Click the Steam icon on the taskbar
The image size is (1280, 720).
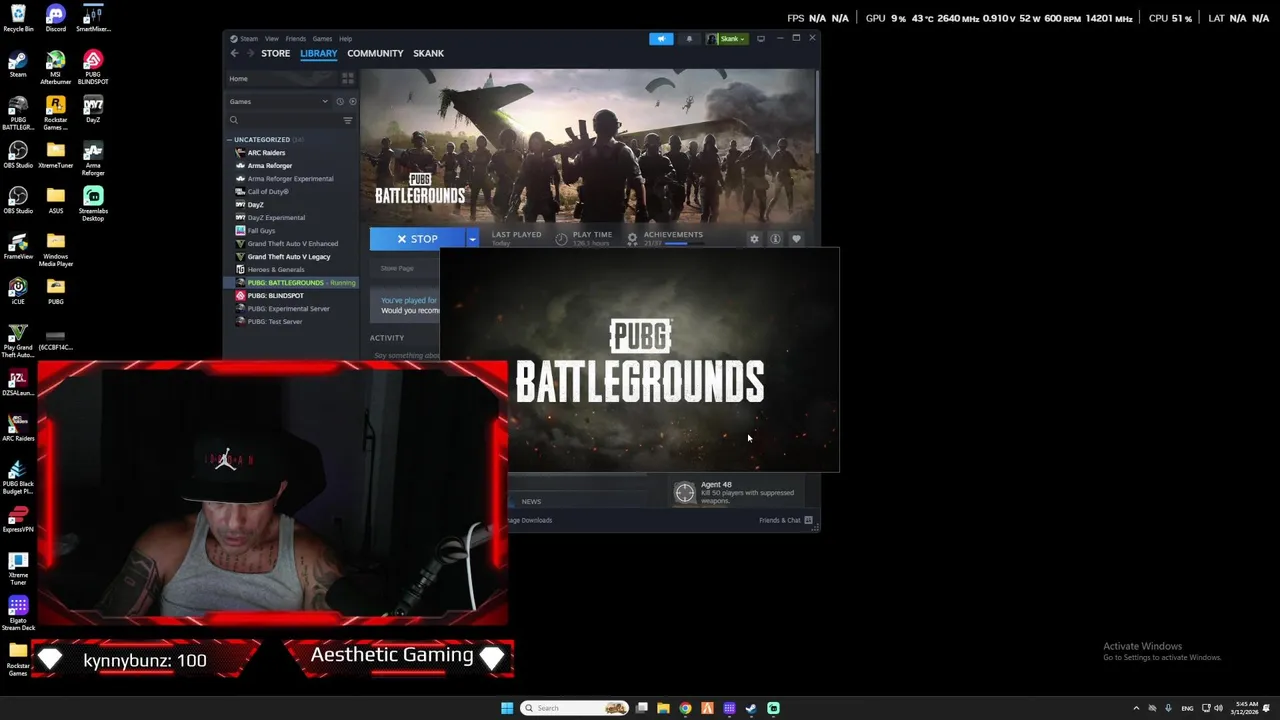point(751,708)
